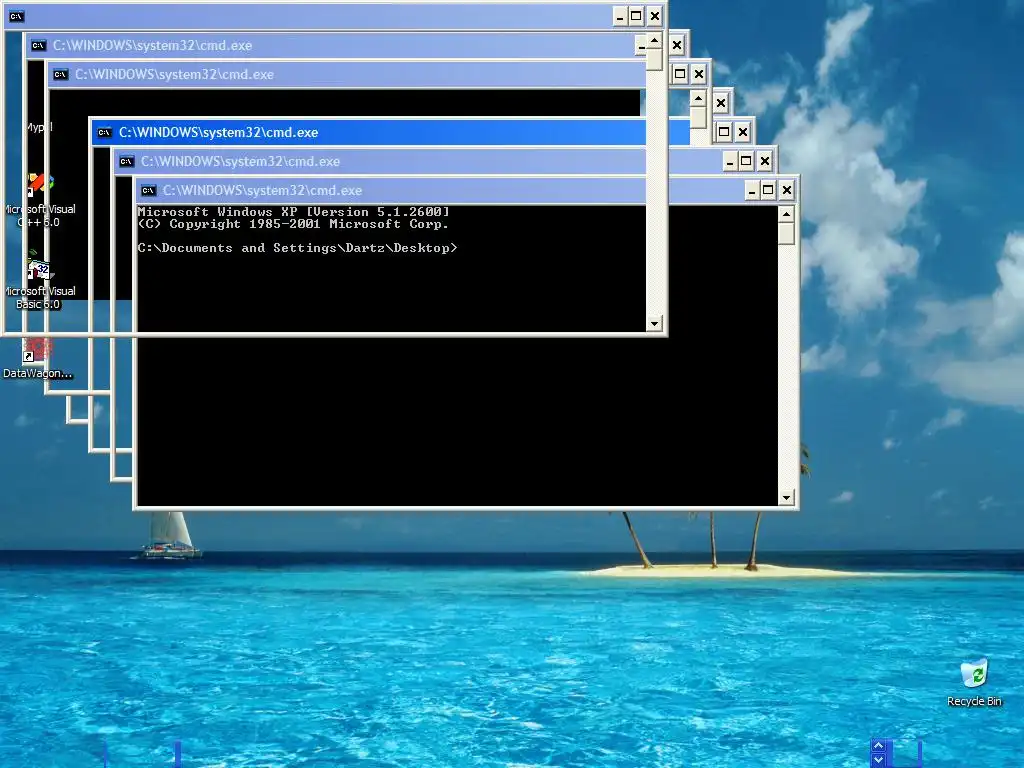Screen dimensions: 1024x768
Task: Select the Microsoft Visual Basic 6.0 shortcut
Action: tap(39, 281)
